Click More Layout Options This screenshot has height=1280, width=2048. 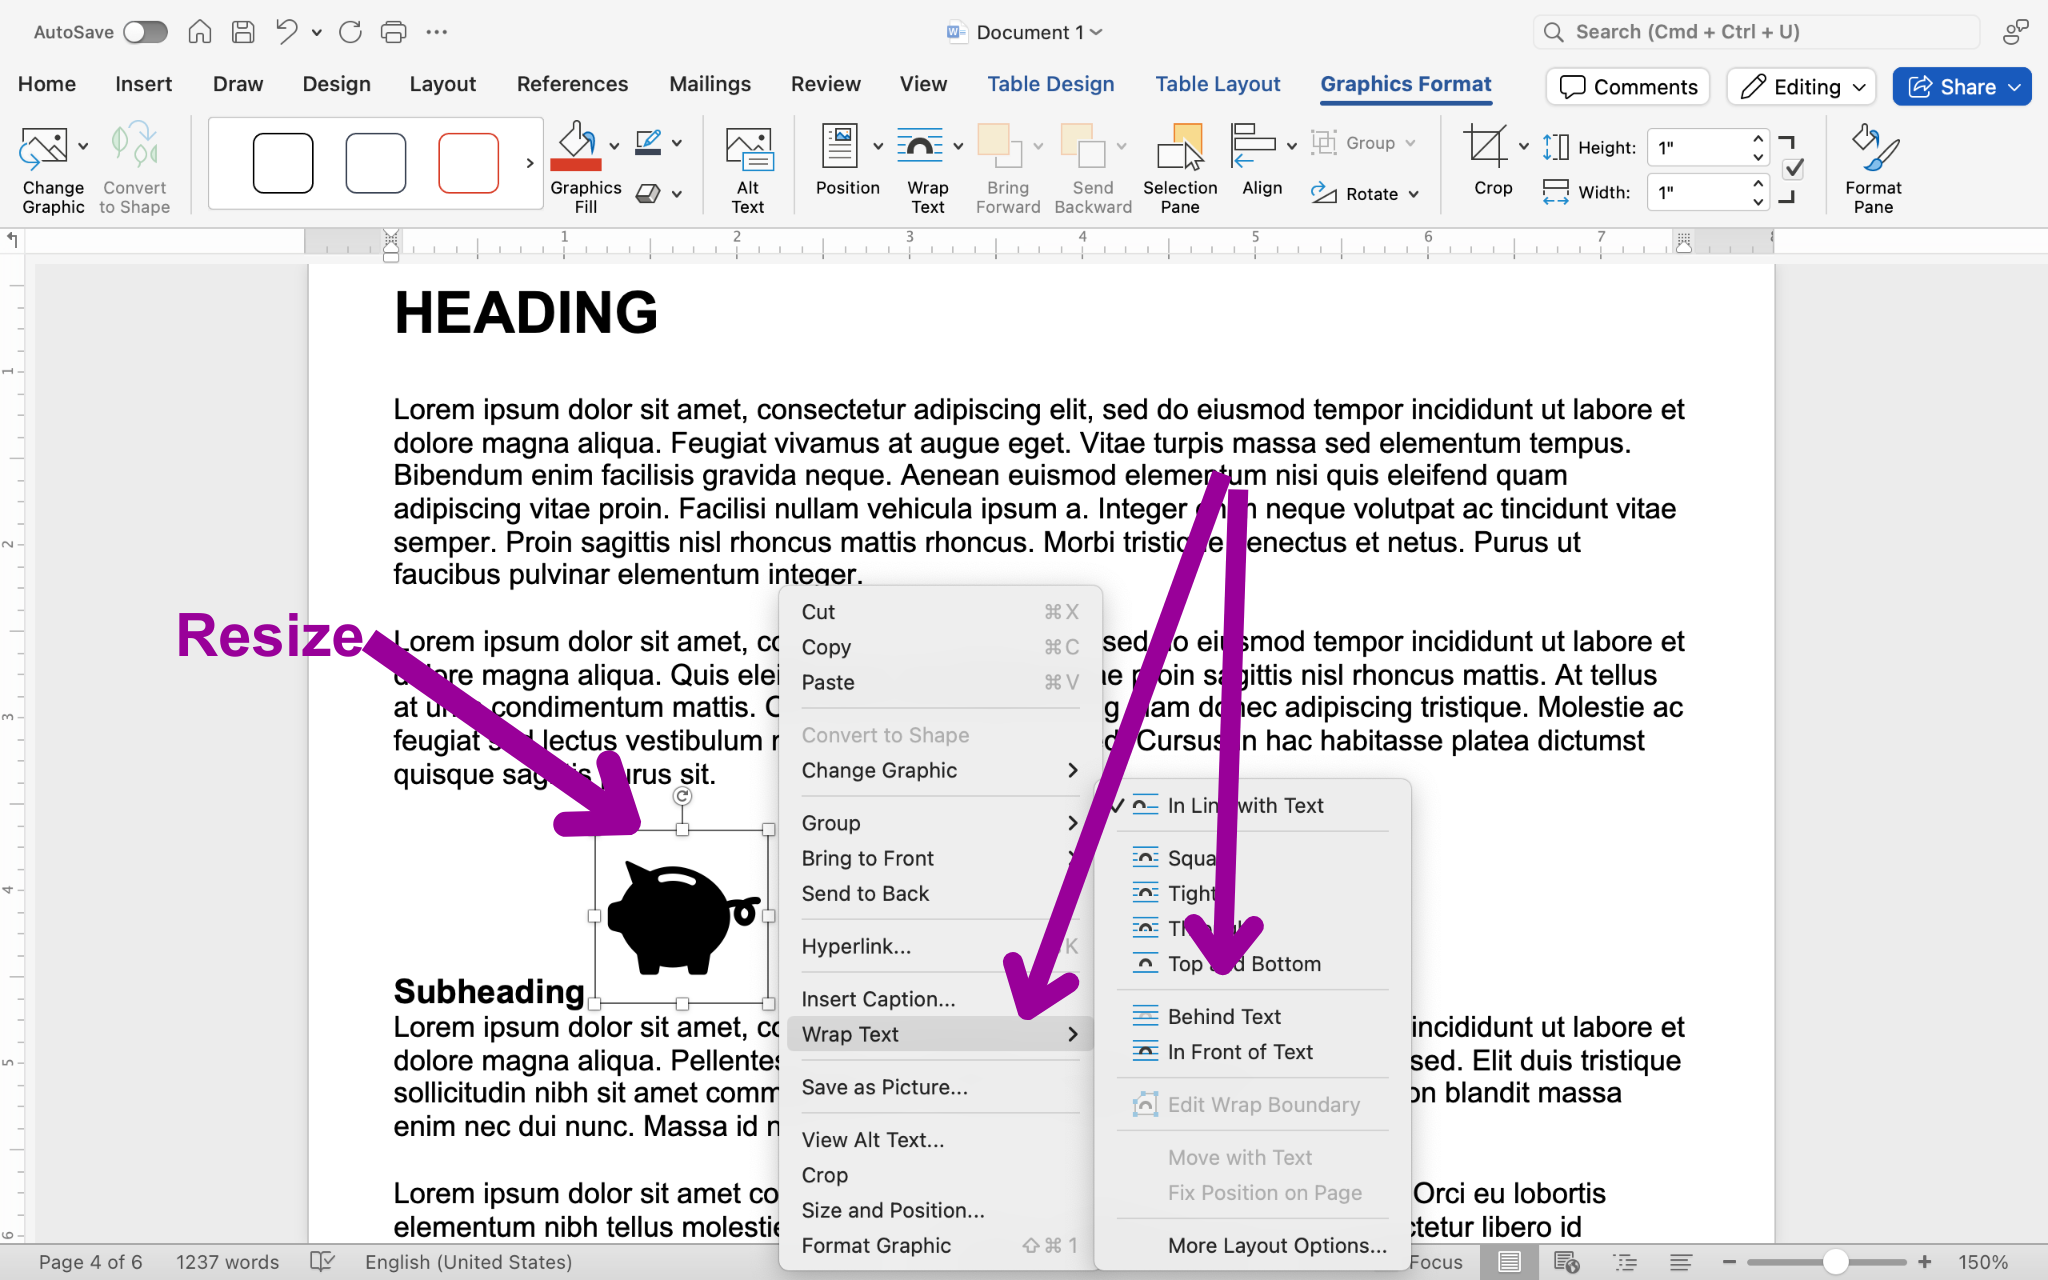pyautogui.click(x=1277, y=1245)
